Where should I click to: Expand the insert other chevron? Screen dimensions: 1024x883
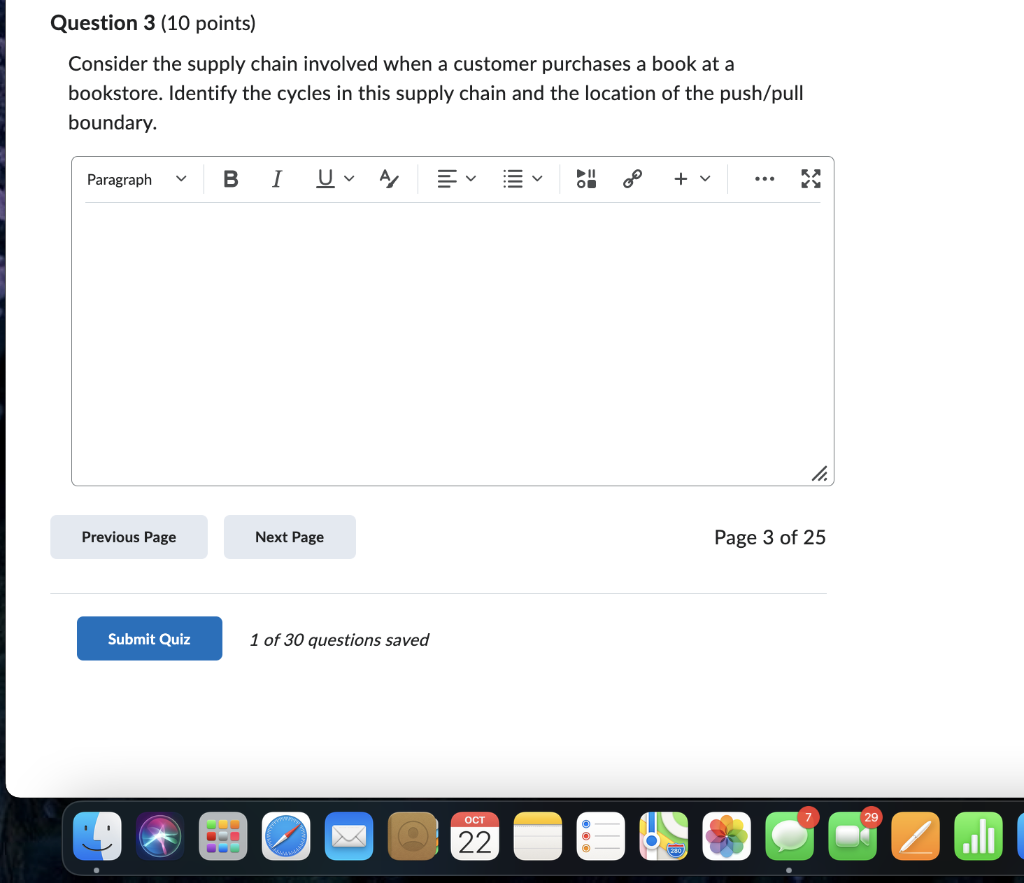[705, 179]
